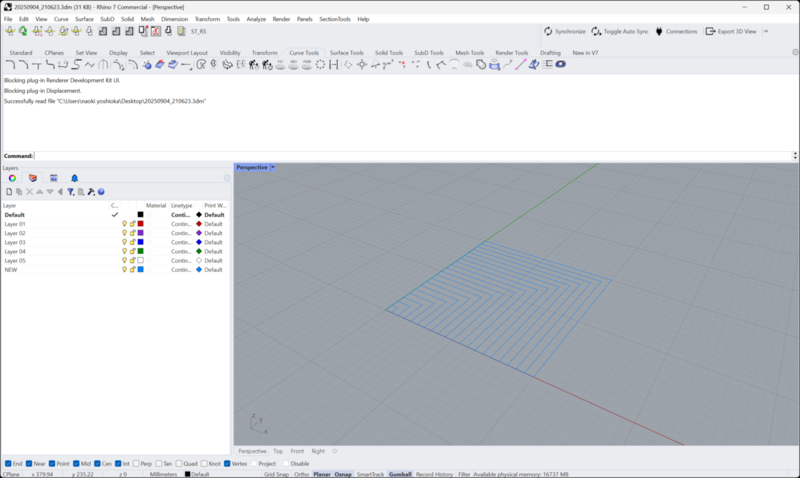Switch to the Front viewport tab
800x478 pixels.
pyautogui.click(x=297, y=451)
